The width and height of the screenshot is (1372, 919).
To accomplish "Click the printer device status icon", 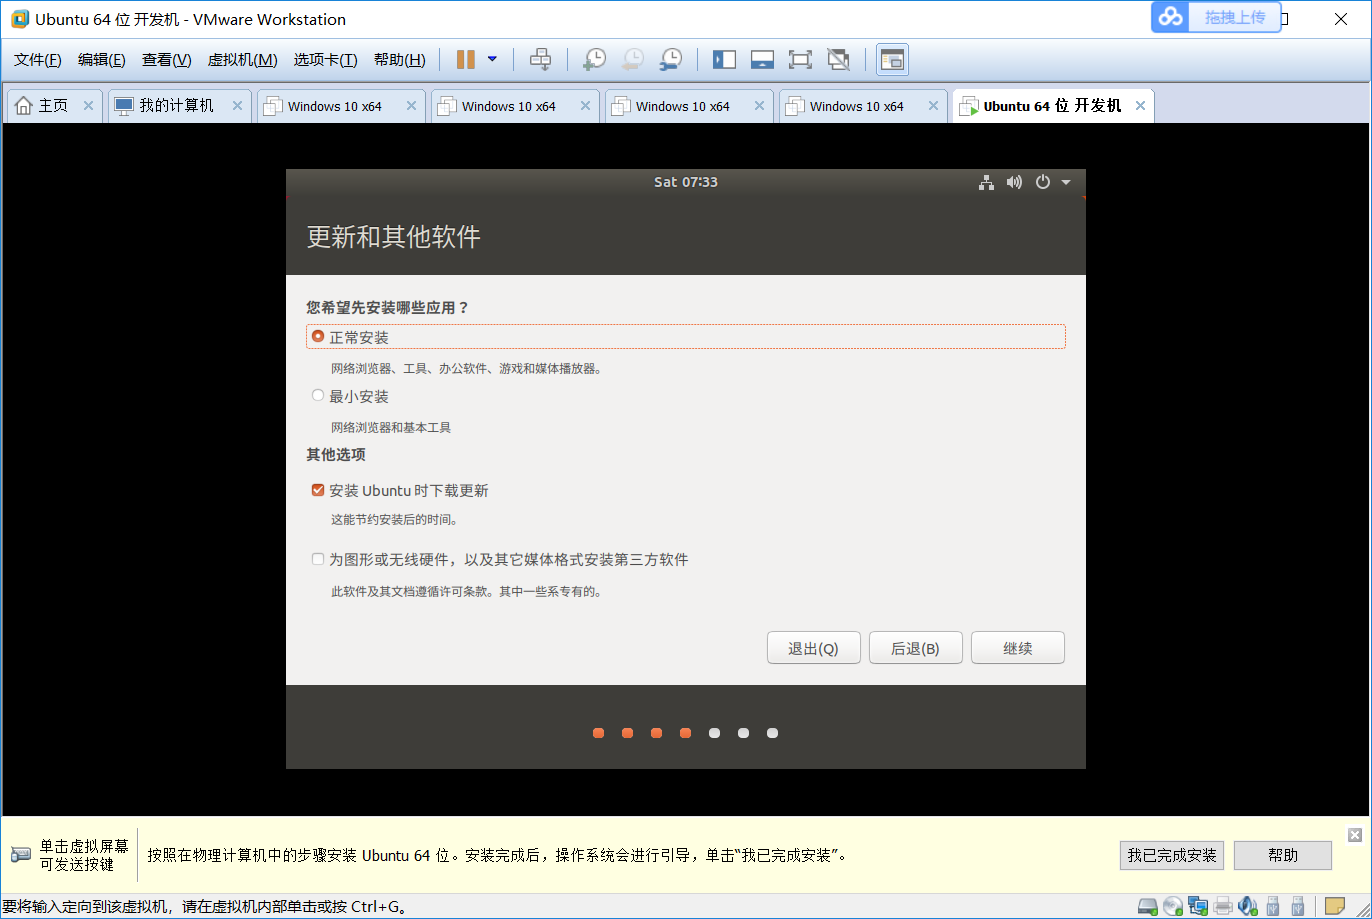I will (1222, 907).
